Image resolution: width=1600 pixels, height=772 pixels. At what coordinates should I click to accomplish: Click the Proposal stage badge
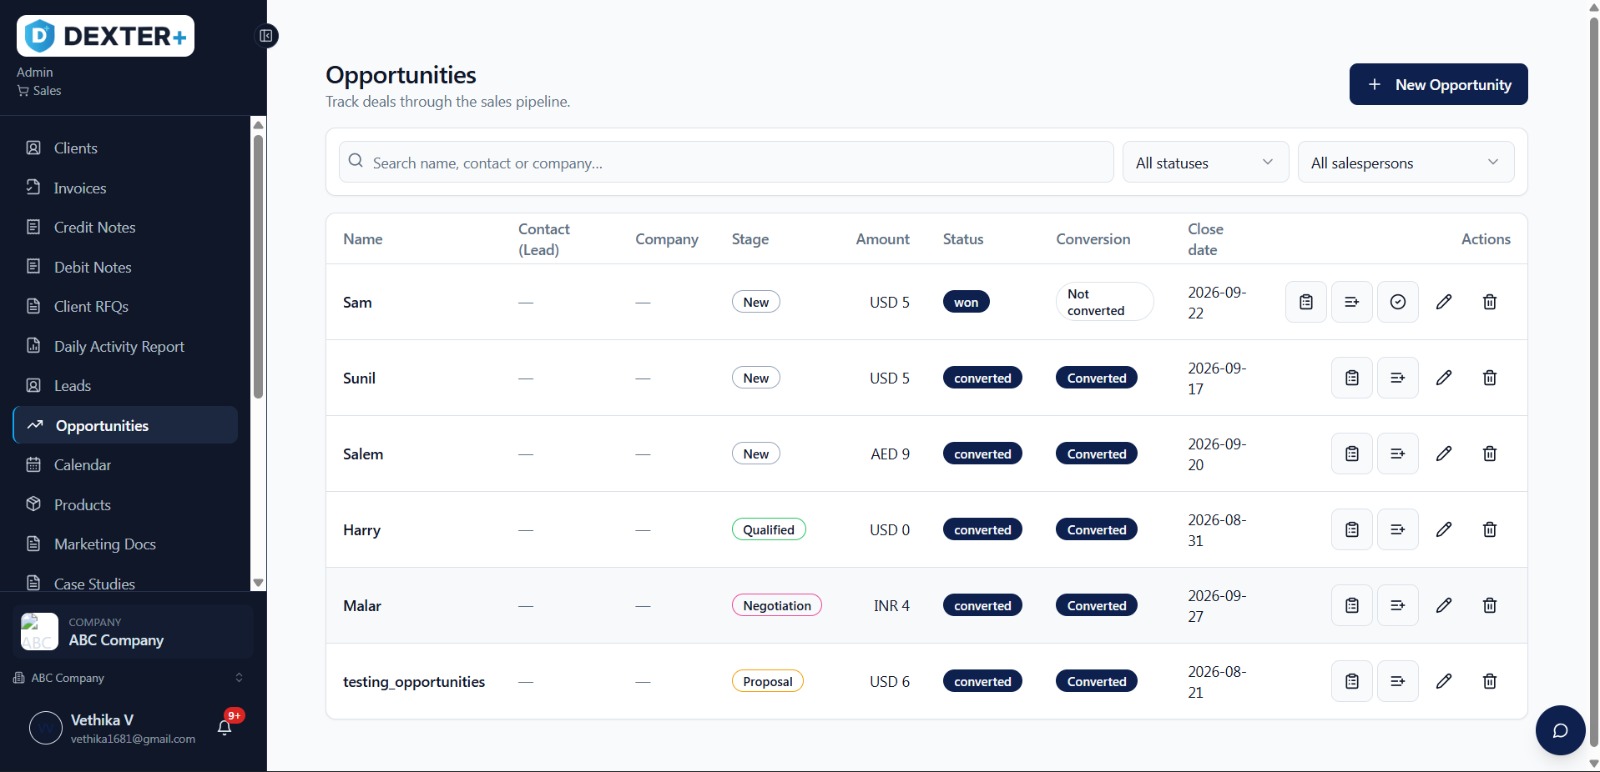tap(767, 682)
